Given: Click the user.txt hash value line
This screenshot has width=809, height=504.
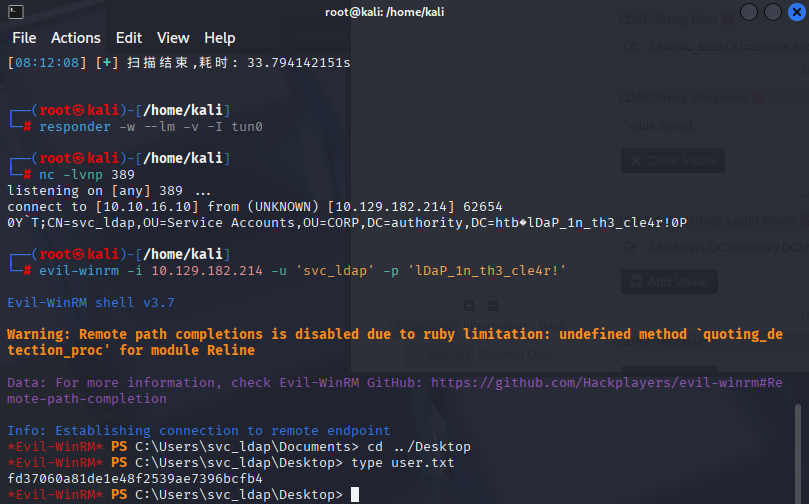Looking at the screenshot, I should coord(135,479).
